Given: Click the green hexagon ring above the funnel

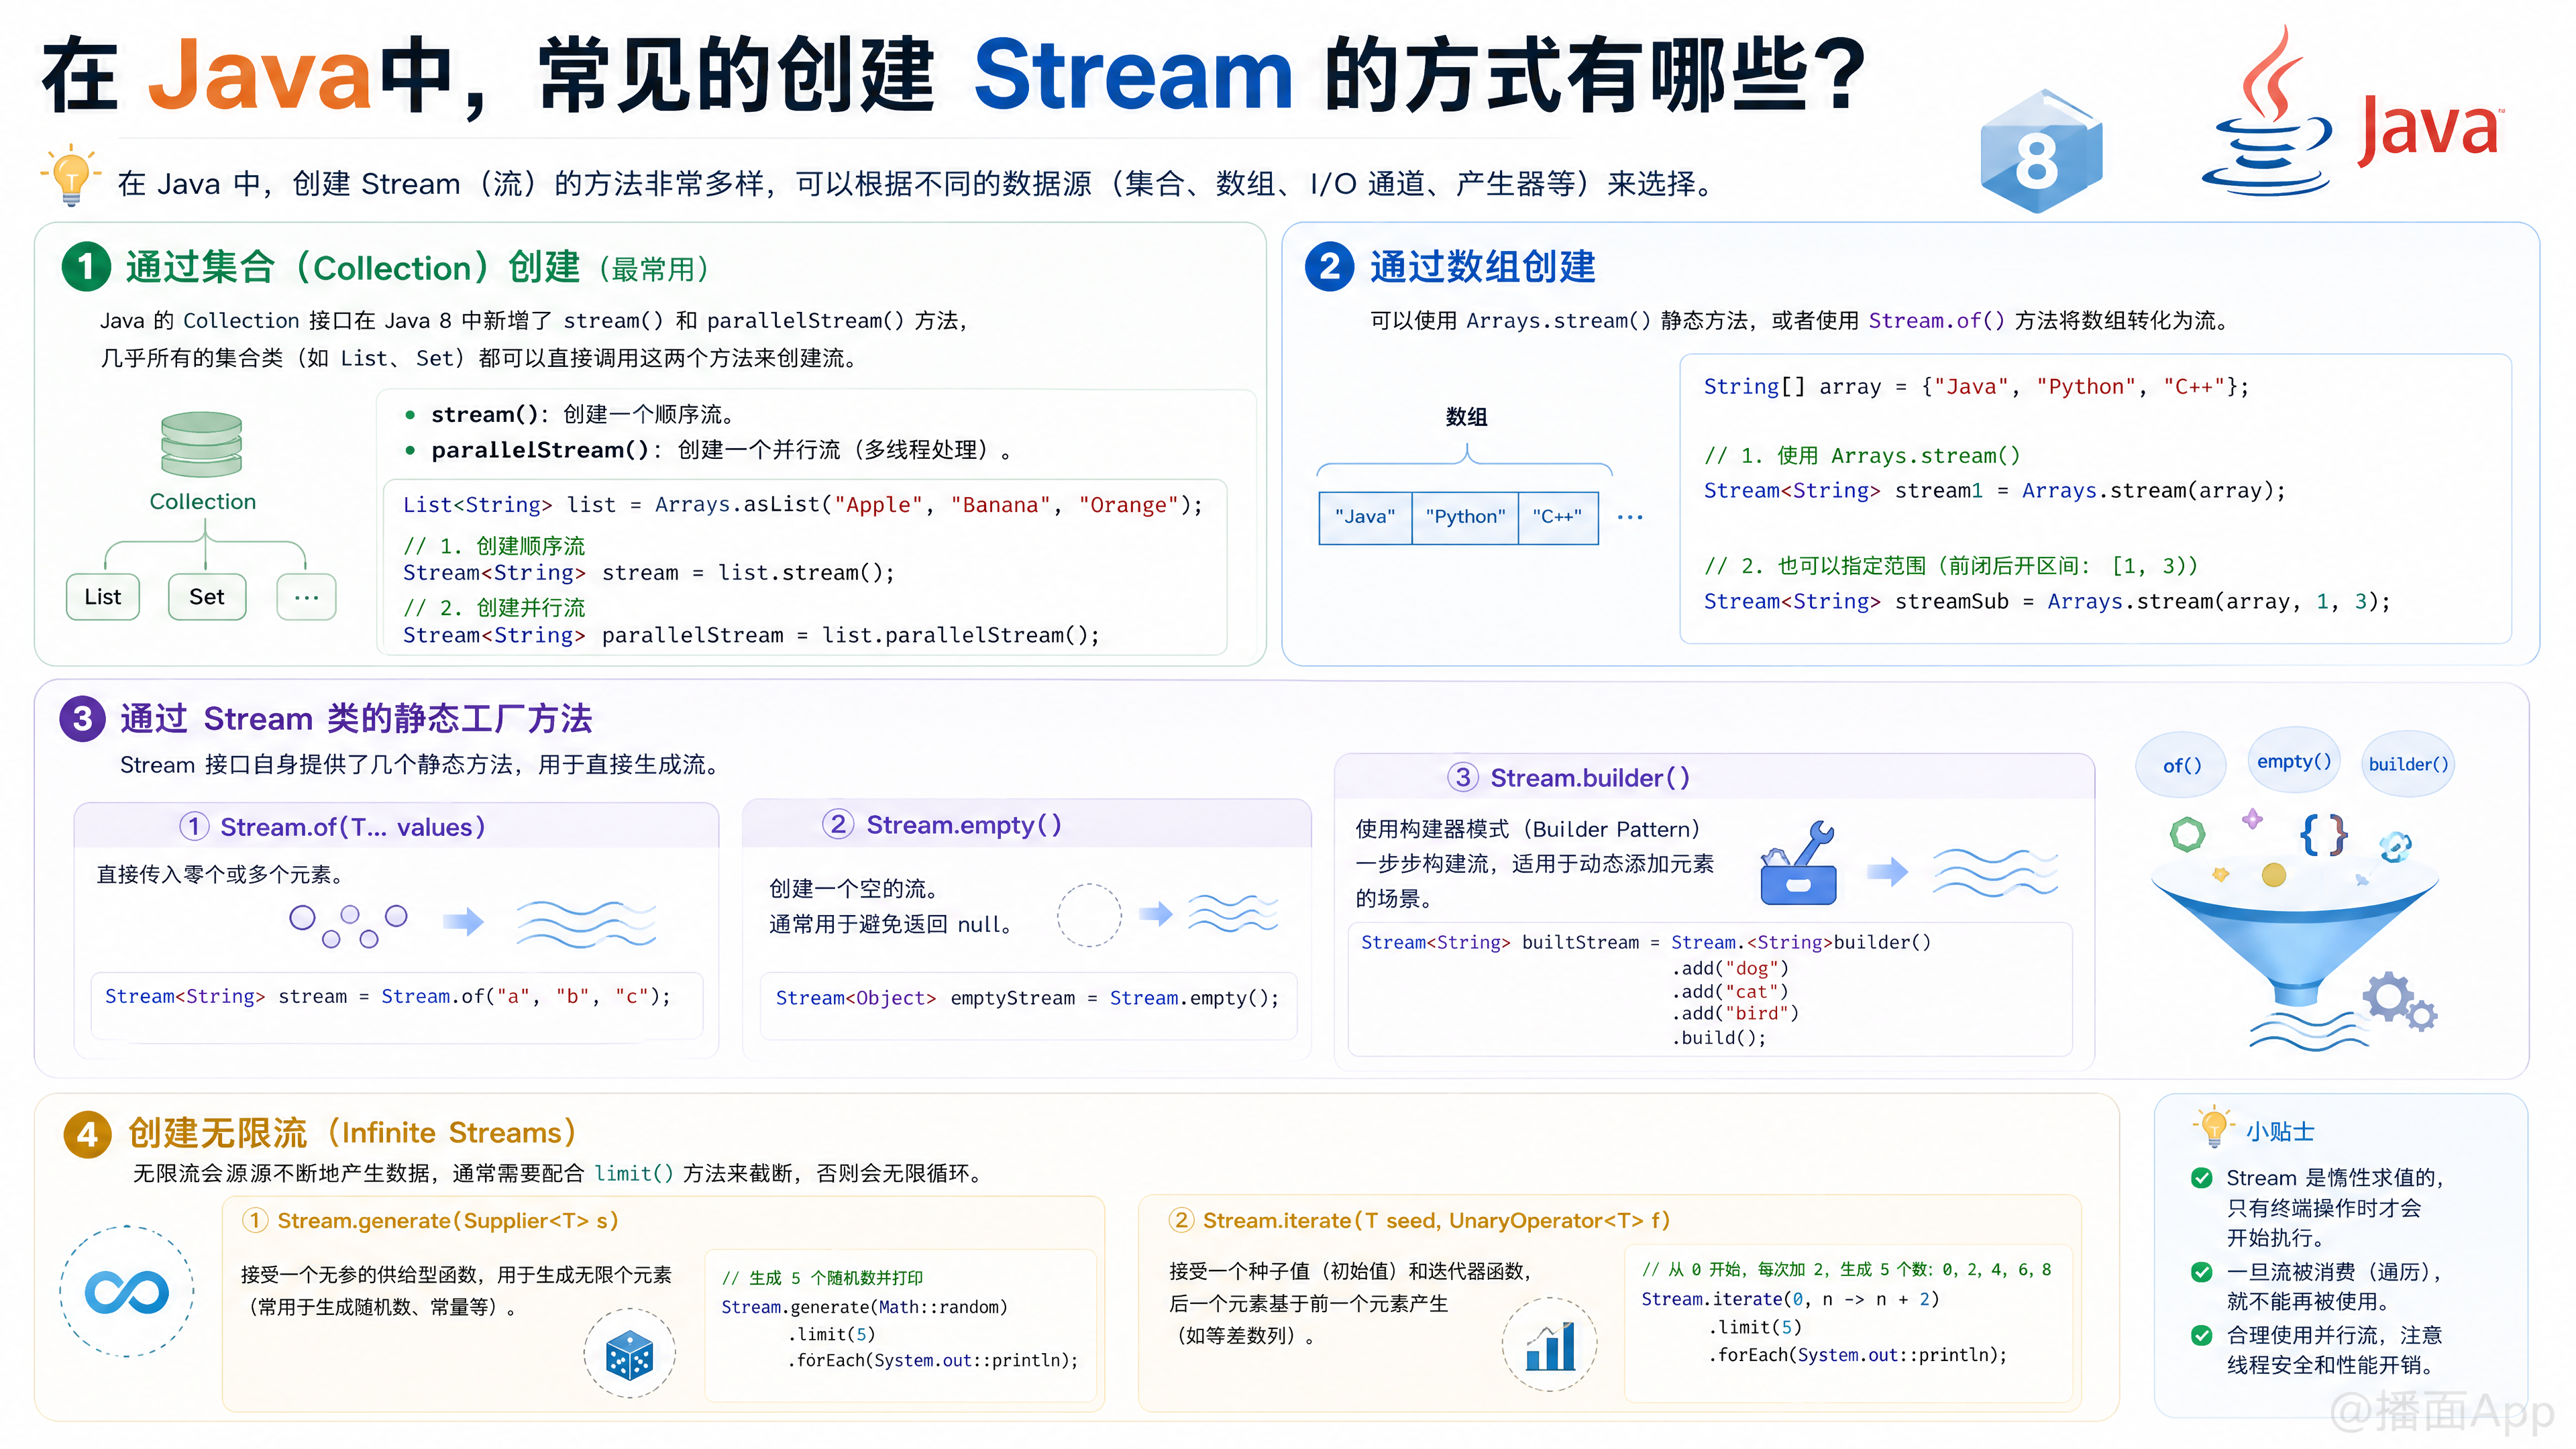Looking at the screenshot, I should pos(2187,834).
